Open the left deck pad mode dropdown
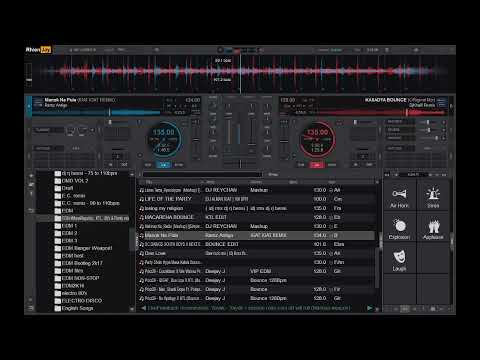This screenshot has height=360, width=480. click(49, 148)
